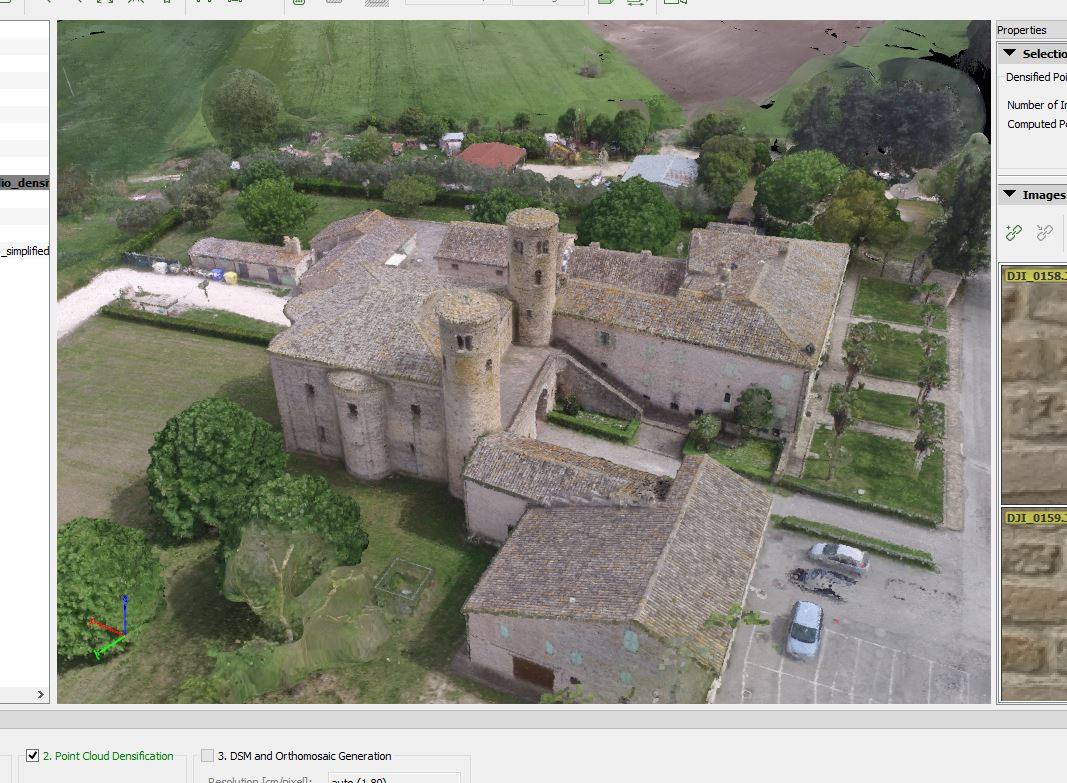Click the XYZ axis gizmo in the 3D view
The width and height of the screenshot is (1067, 783).
click(112, 628)
